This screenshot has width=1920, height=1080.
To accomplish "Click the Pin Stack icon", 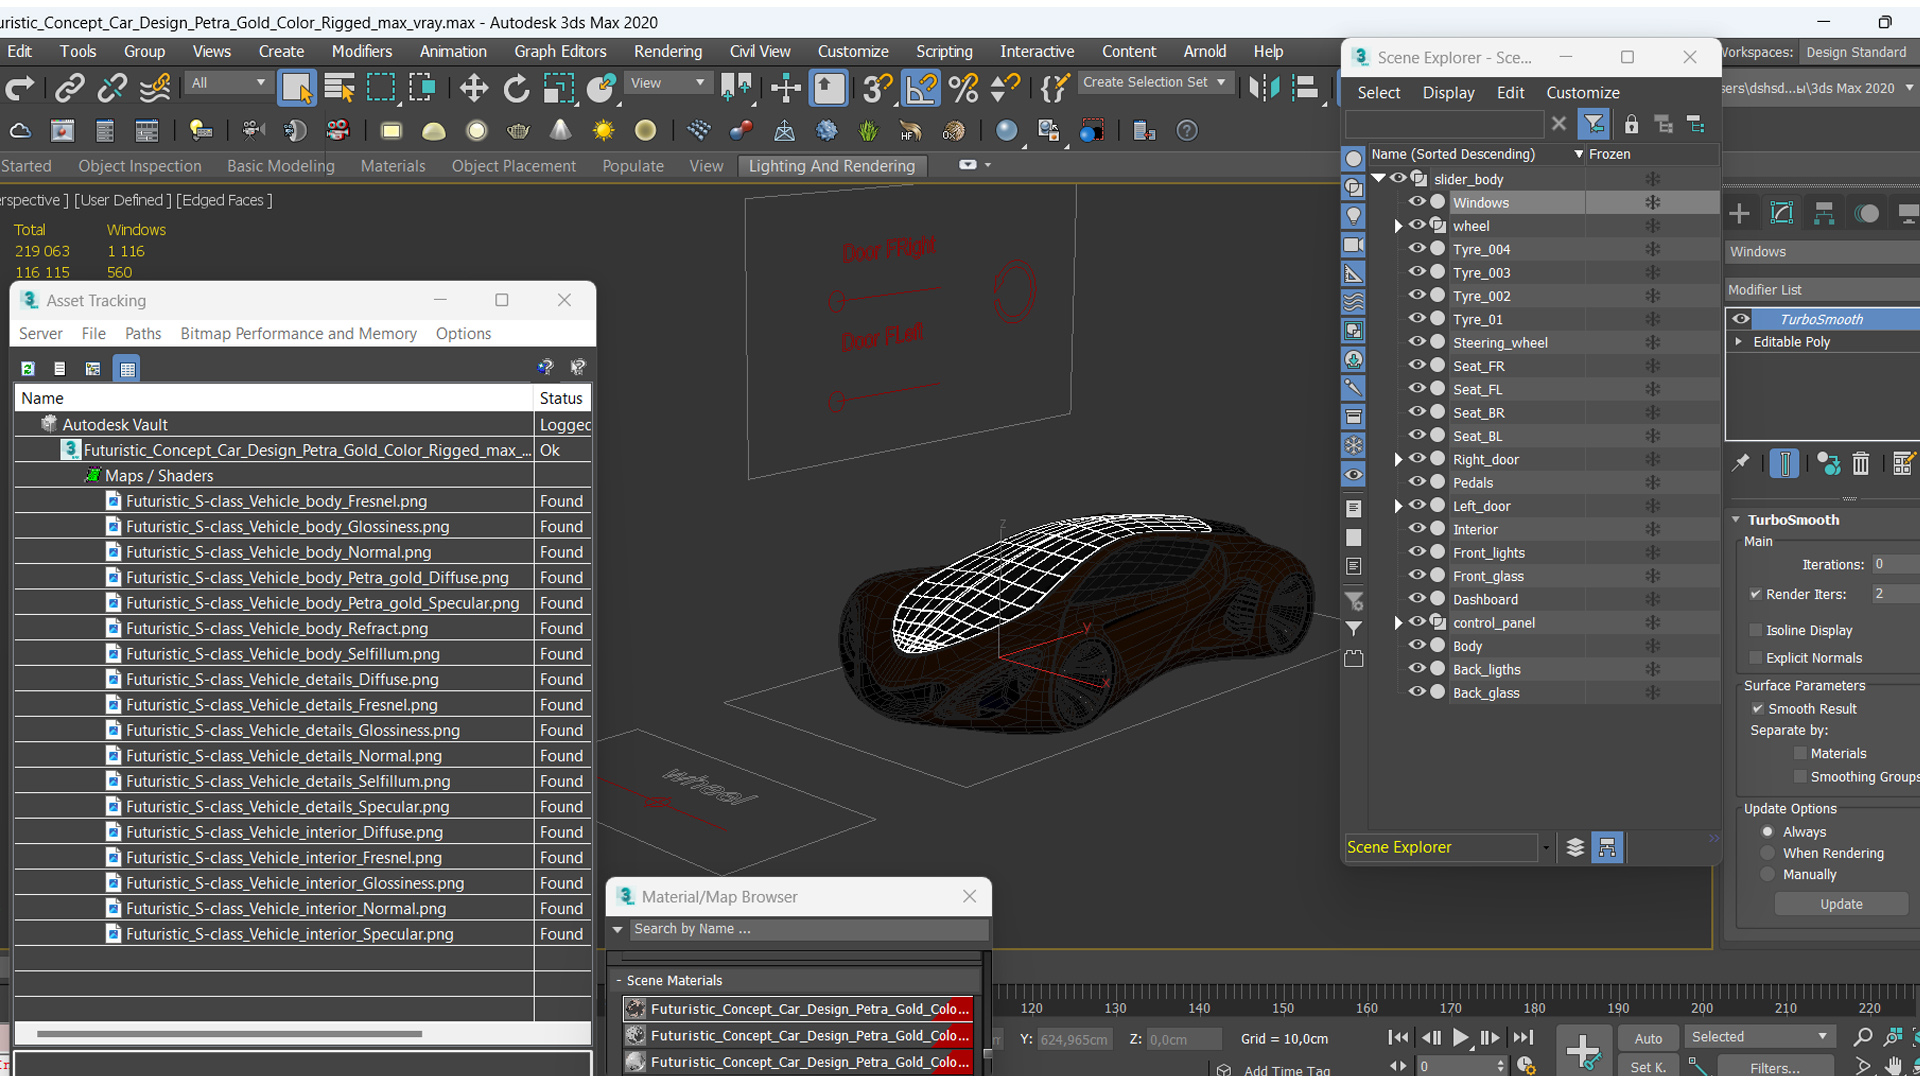I will (x=1741, y=463).
